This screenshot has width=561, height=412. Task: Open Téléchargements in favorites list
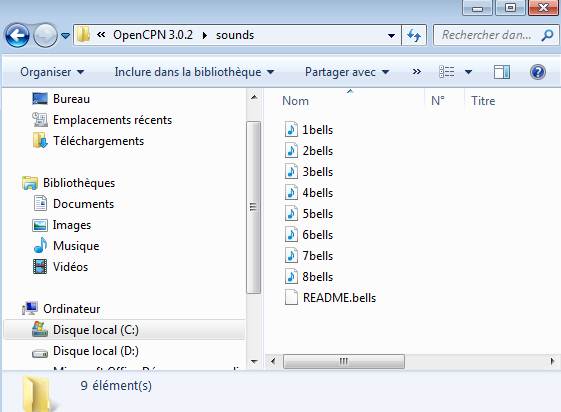point(88,141)
